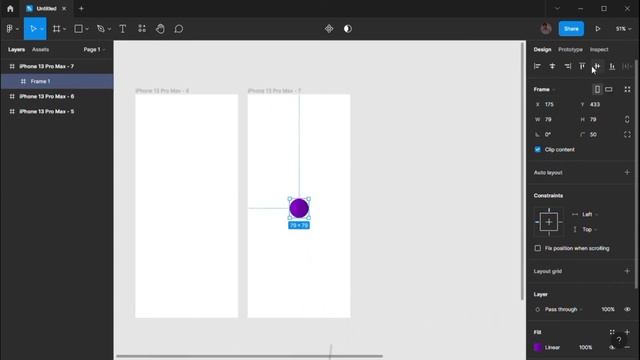
Task: Click the Align left icon
Action: [537, 66]
